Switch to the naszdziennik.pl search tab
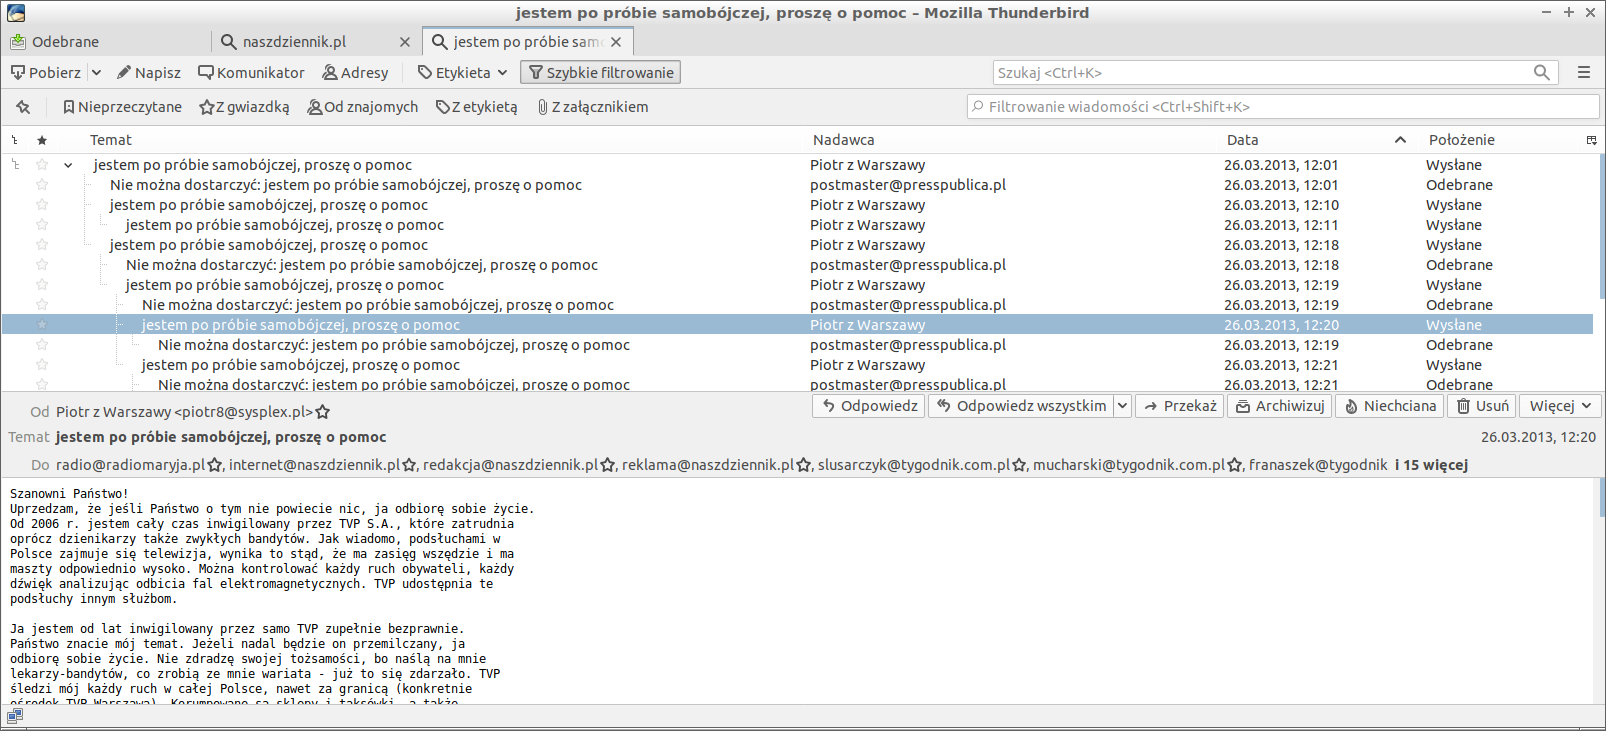The width and height of the screenshot is (1606, 731). pyautogui.click(x=294, y=42)
